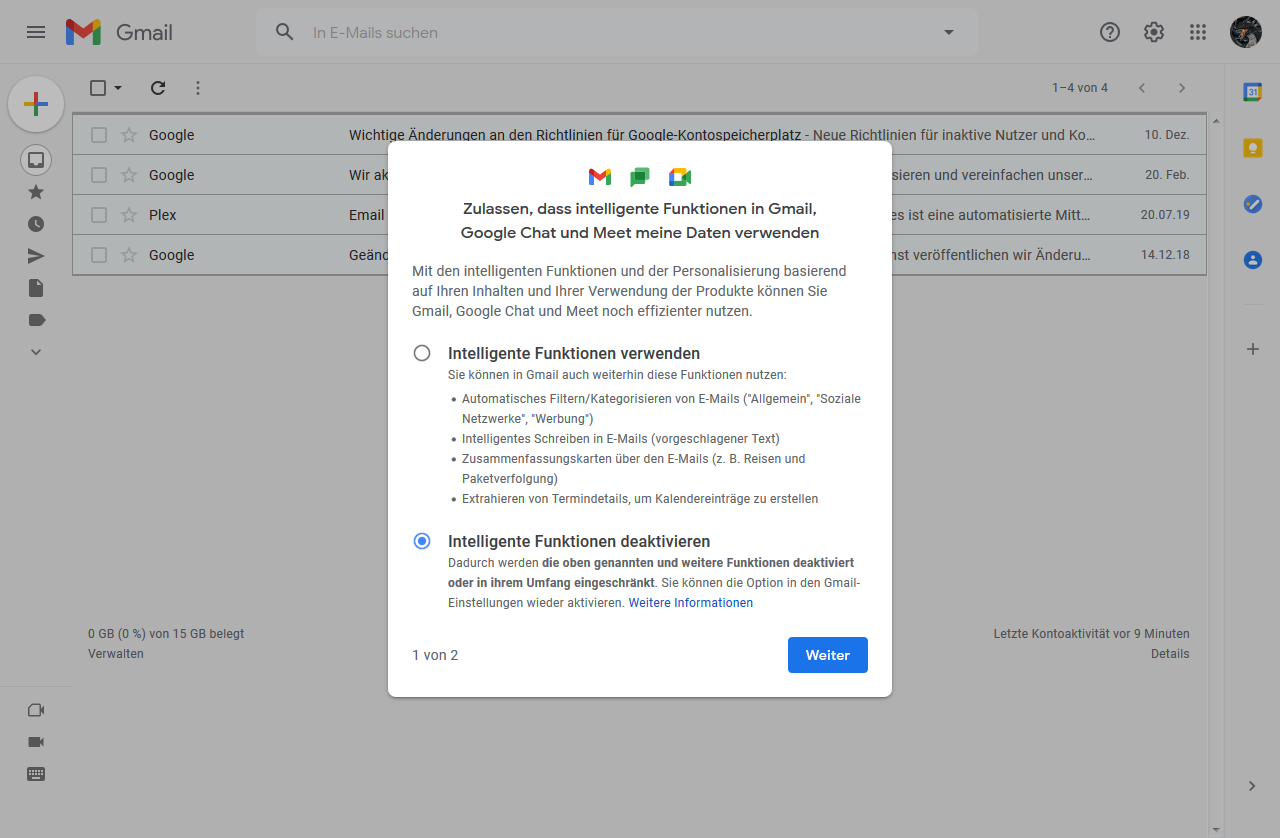Tick checkbox of the Plex email

(99, 215)
